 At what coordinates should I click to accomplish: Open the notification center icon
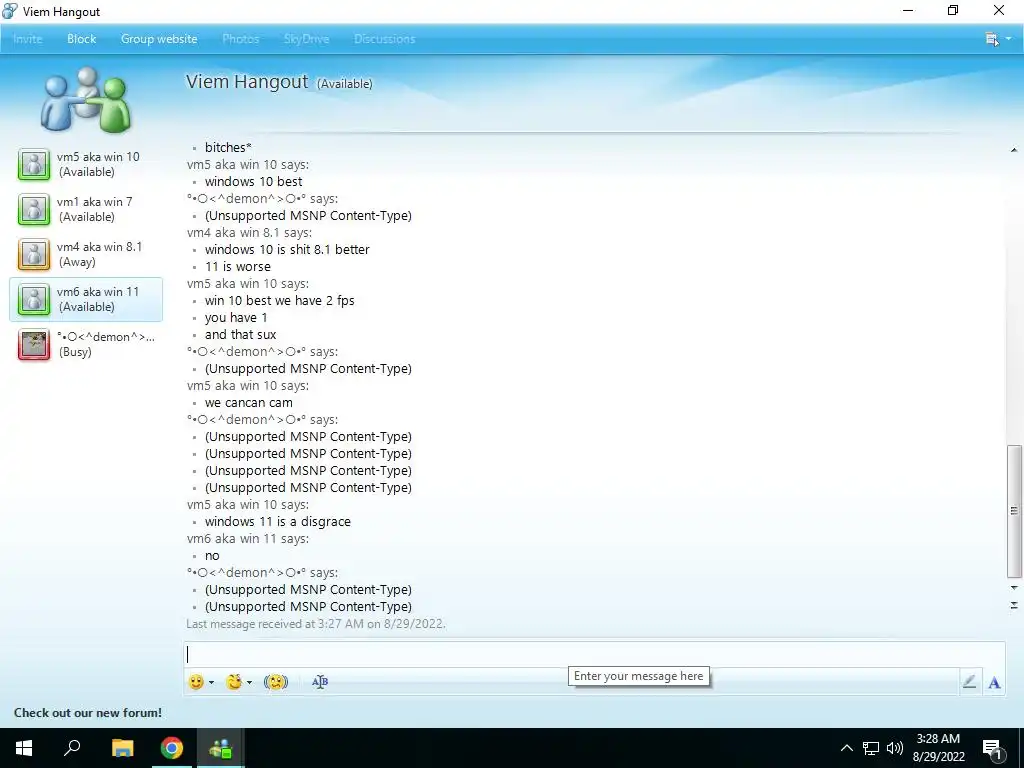click(x=992, y=748)
